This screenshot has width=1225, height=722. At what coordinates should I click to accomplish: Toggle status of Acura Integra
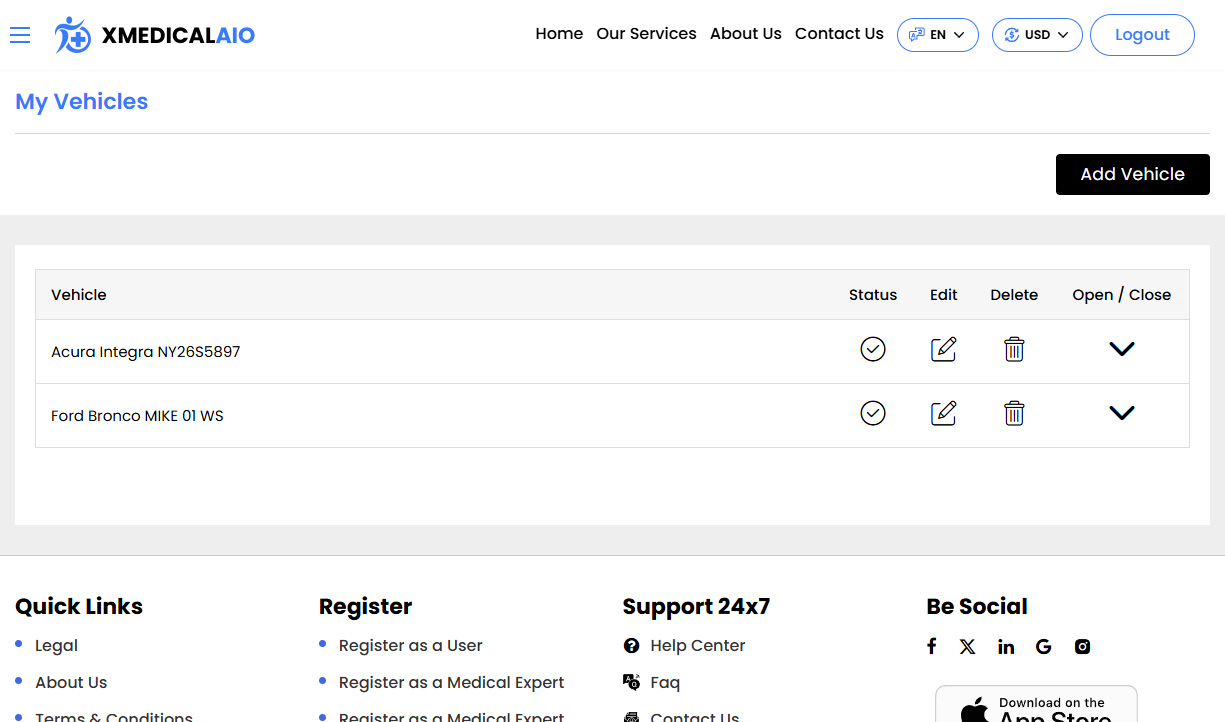(x=873, y=350)
